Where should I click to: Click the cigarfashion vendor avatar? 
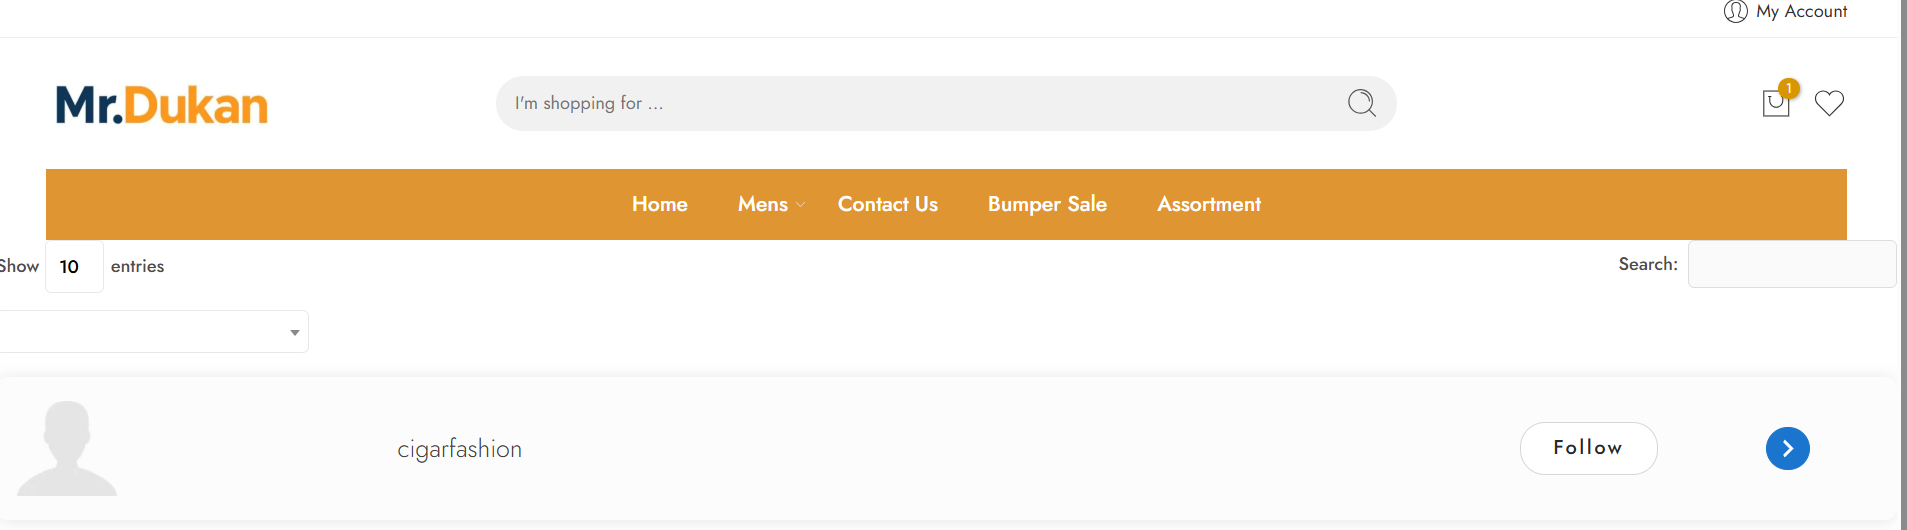point(67,448)
